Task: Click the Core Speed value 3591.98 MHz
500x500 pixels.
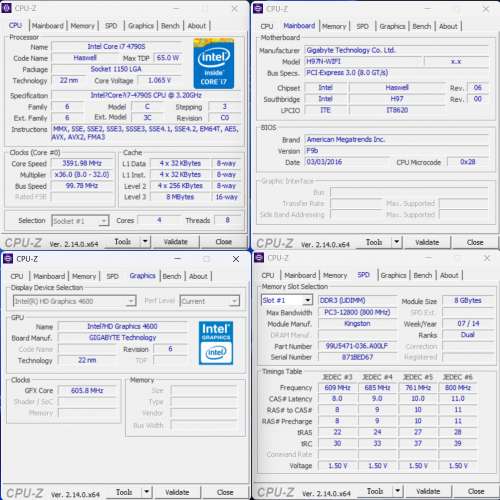Action: click(82, 163)
